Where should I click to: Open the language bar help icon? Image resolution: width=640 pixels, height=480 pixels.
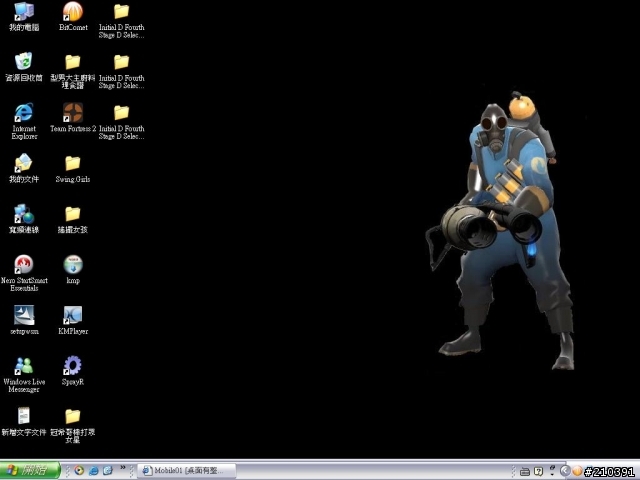click(538, 471)
